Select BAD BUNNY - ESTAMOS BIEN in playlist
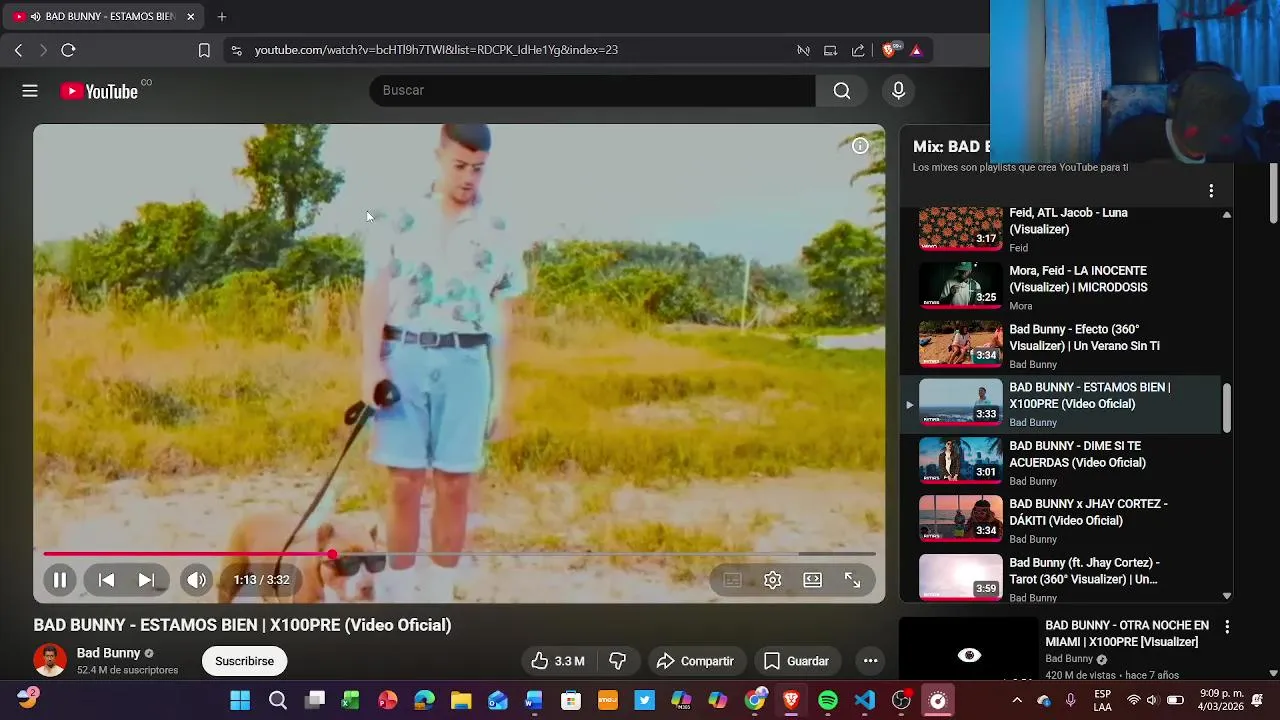1280x720 pixels. coord(1062,404)
